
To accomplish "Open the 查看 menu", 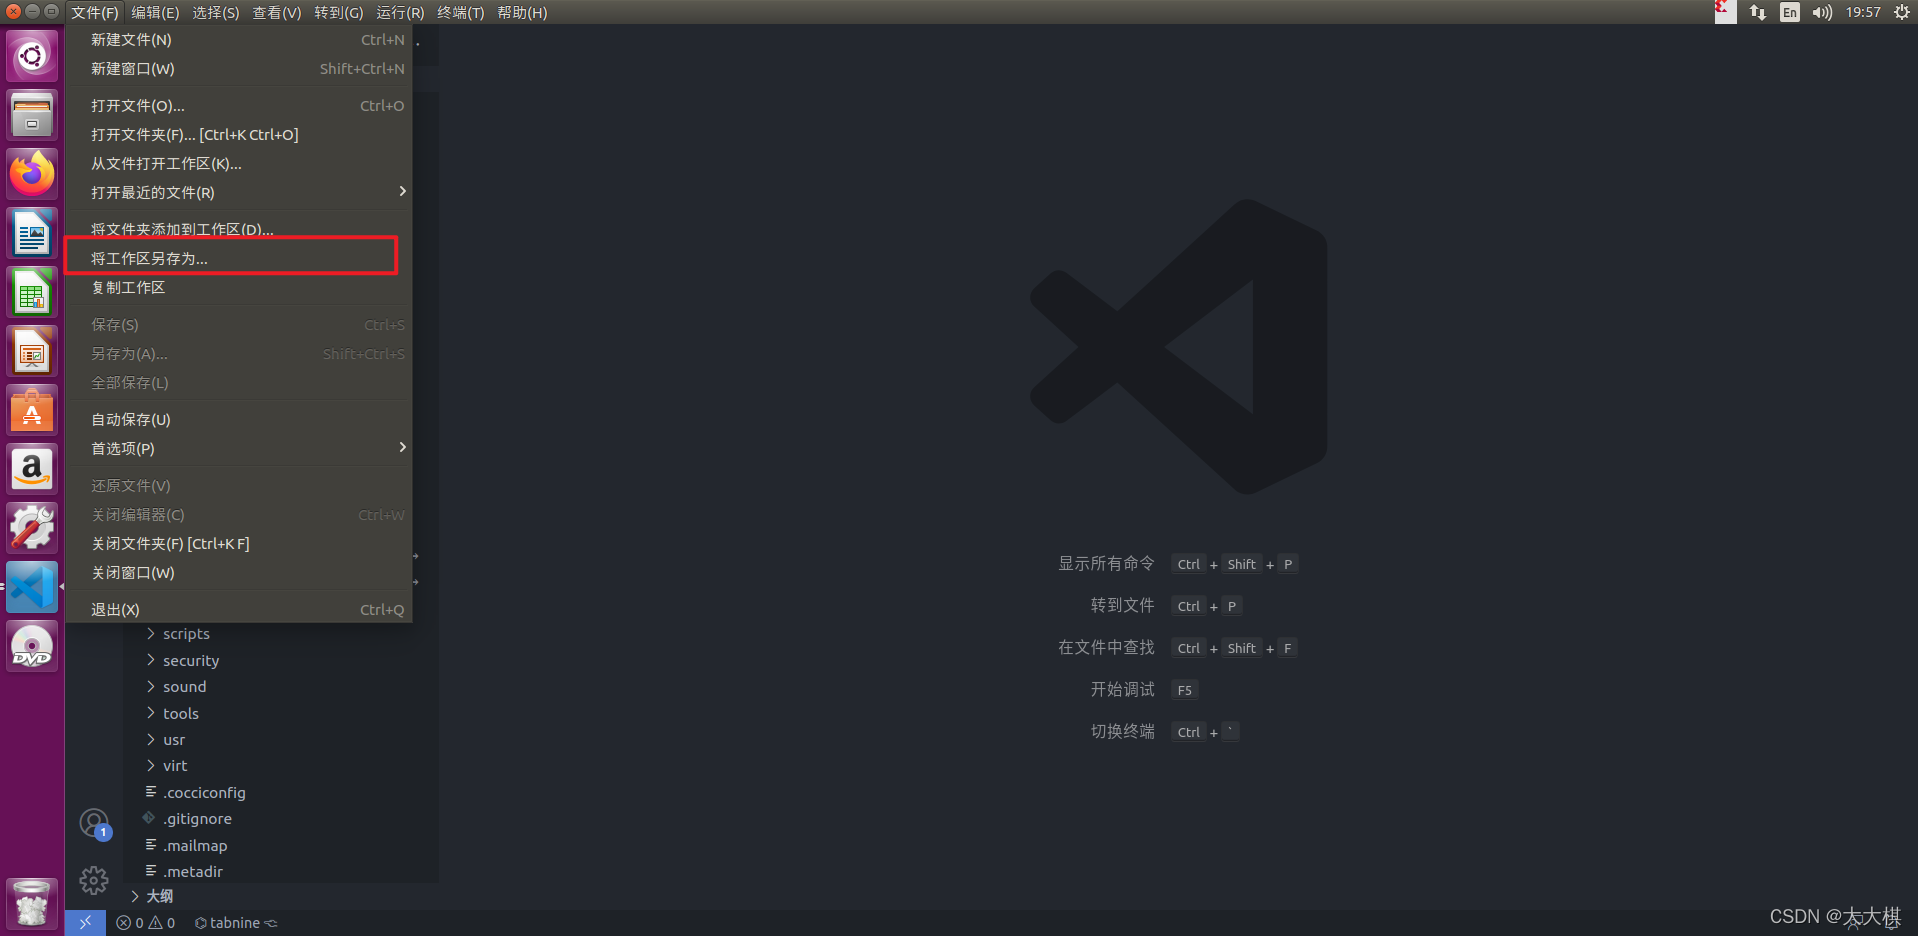I will 277,12.
